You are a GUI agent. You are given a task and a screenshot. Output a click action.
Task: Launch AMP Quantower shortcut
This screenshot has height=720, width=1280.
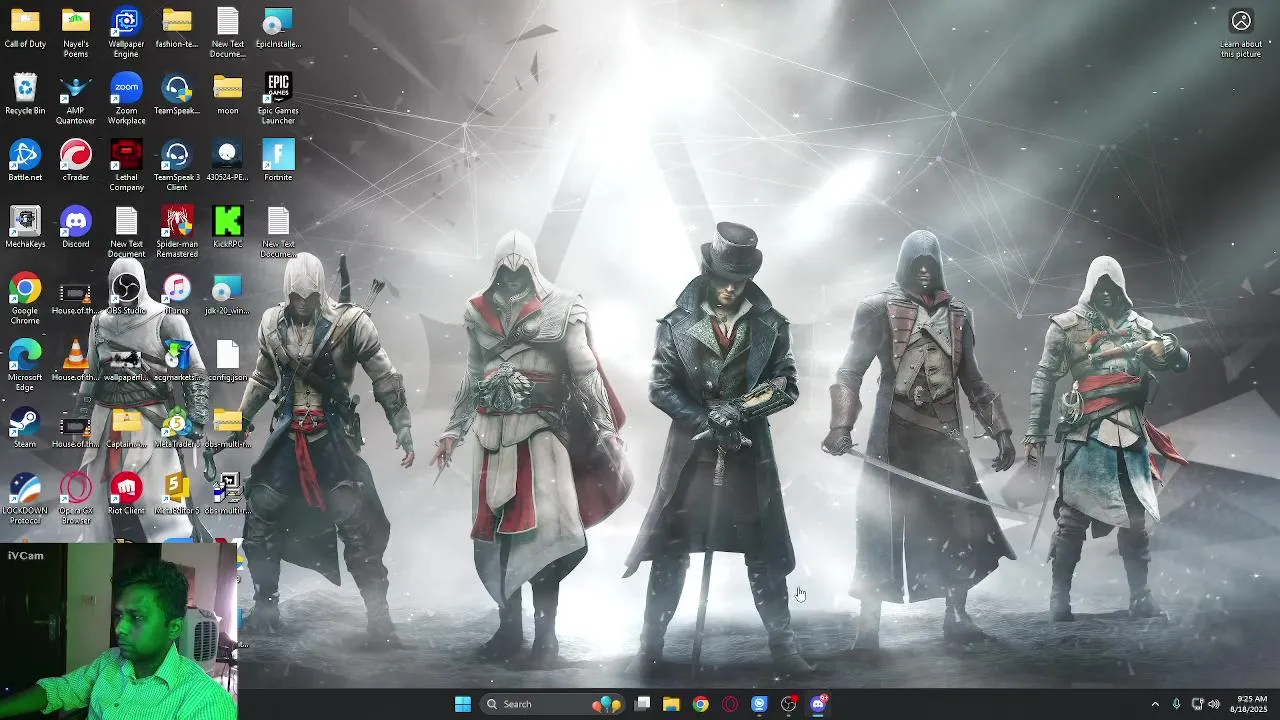(76, 99)
